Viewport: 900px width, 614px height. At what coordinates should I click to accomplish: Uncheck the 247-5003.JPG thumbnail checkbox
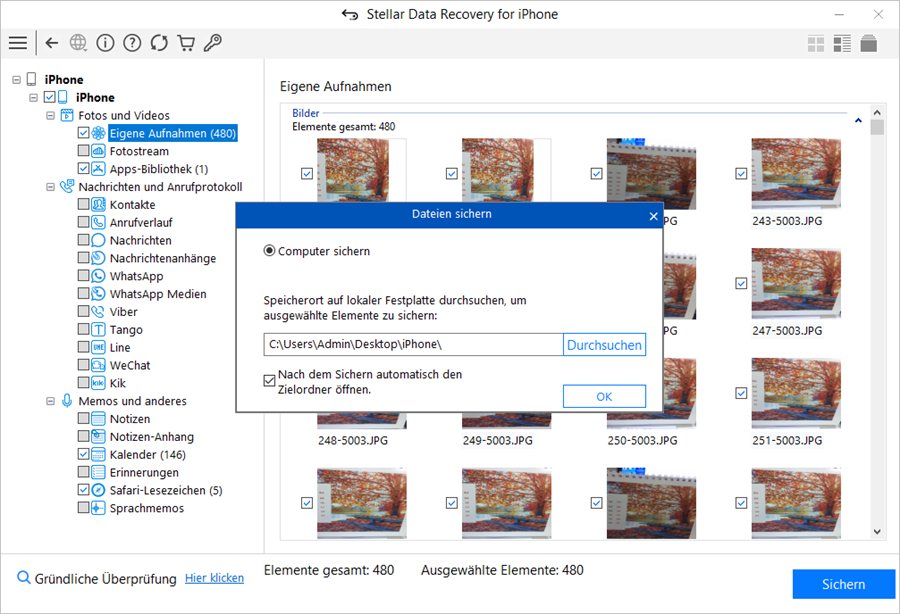coord(741,283)
